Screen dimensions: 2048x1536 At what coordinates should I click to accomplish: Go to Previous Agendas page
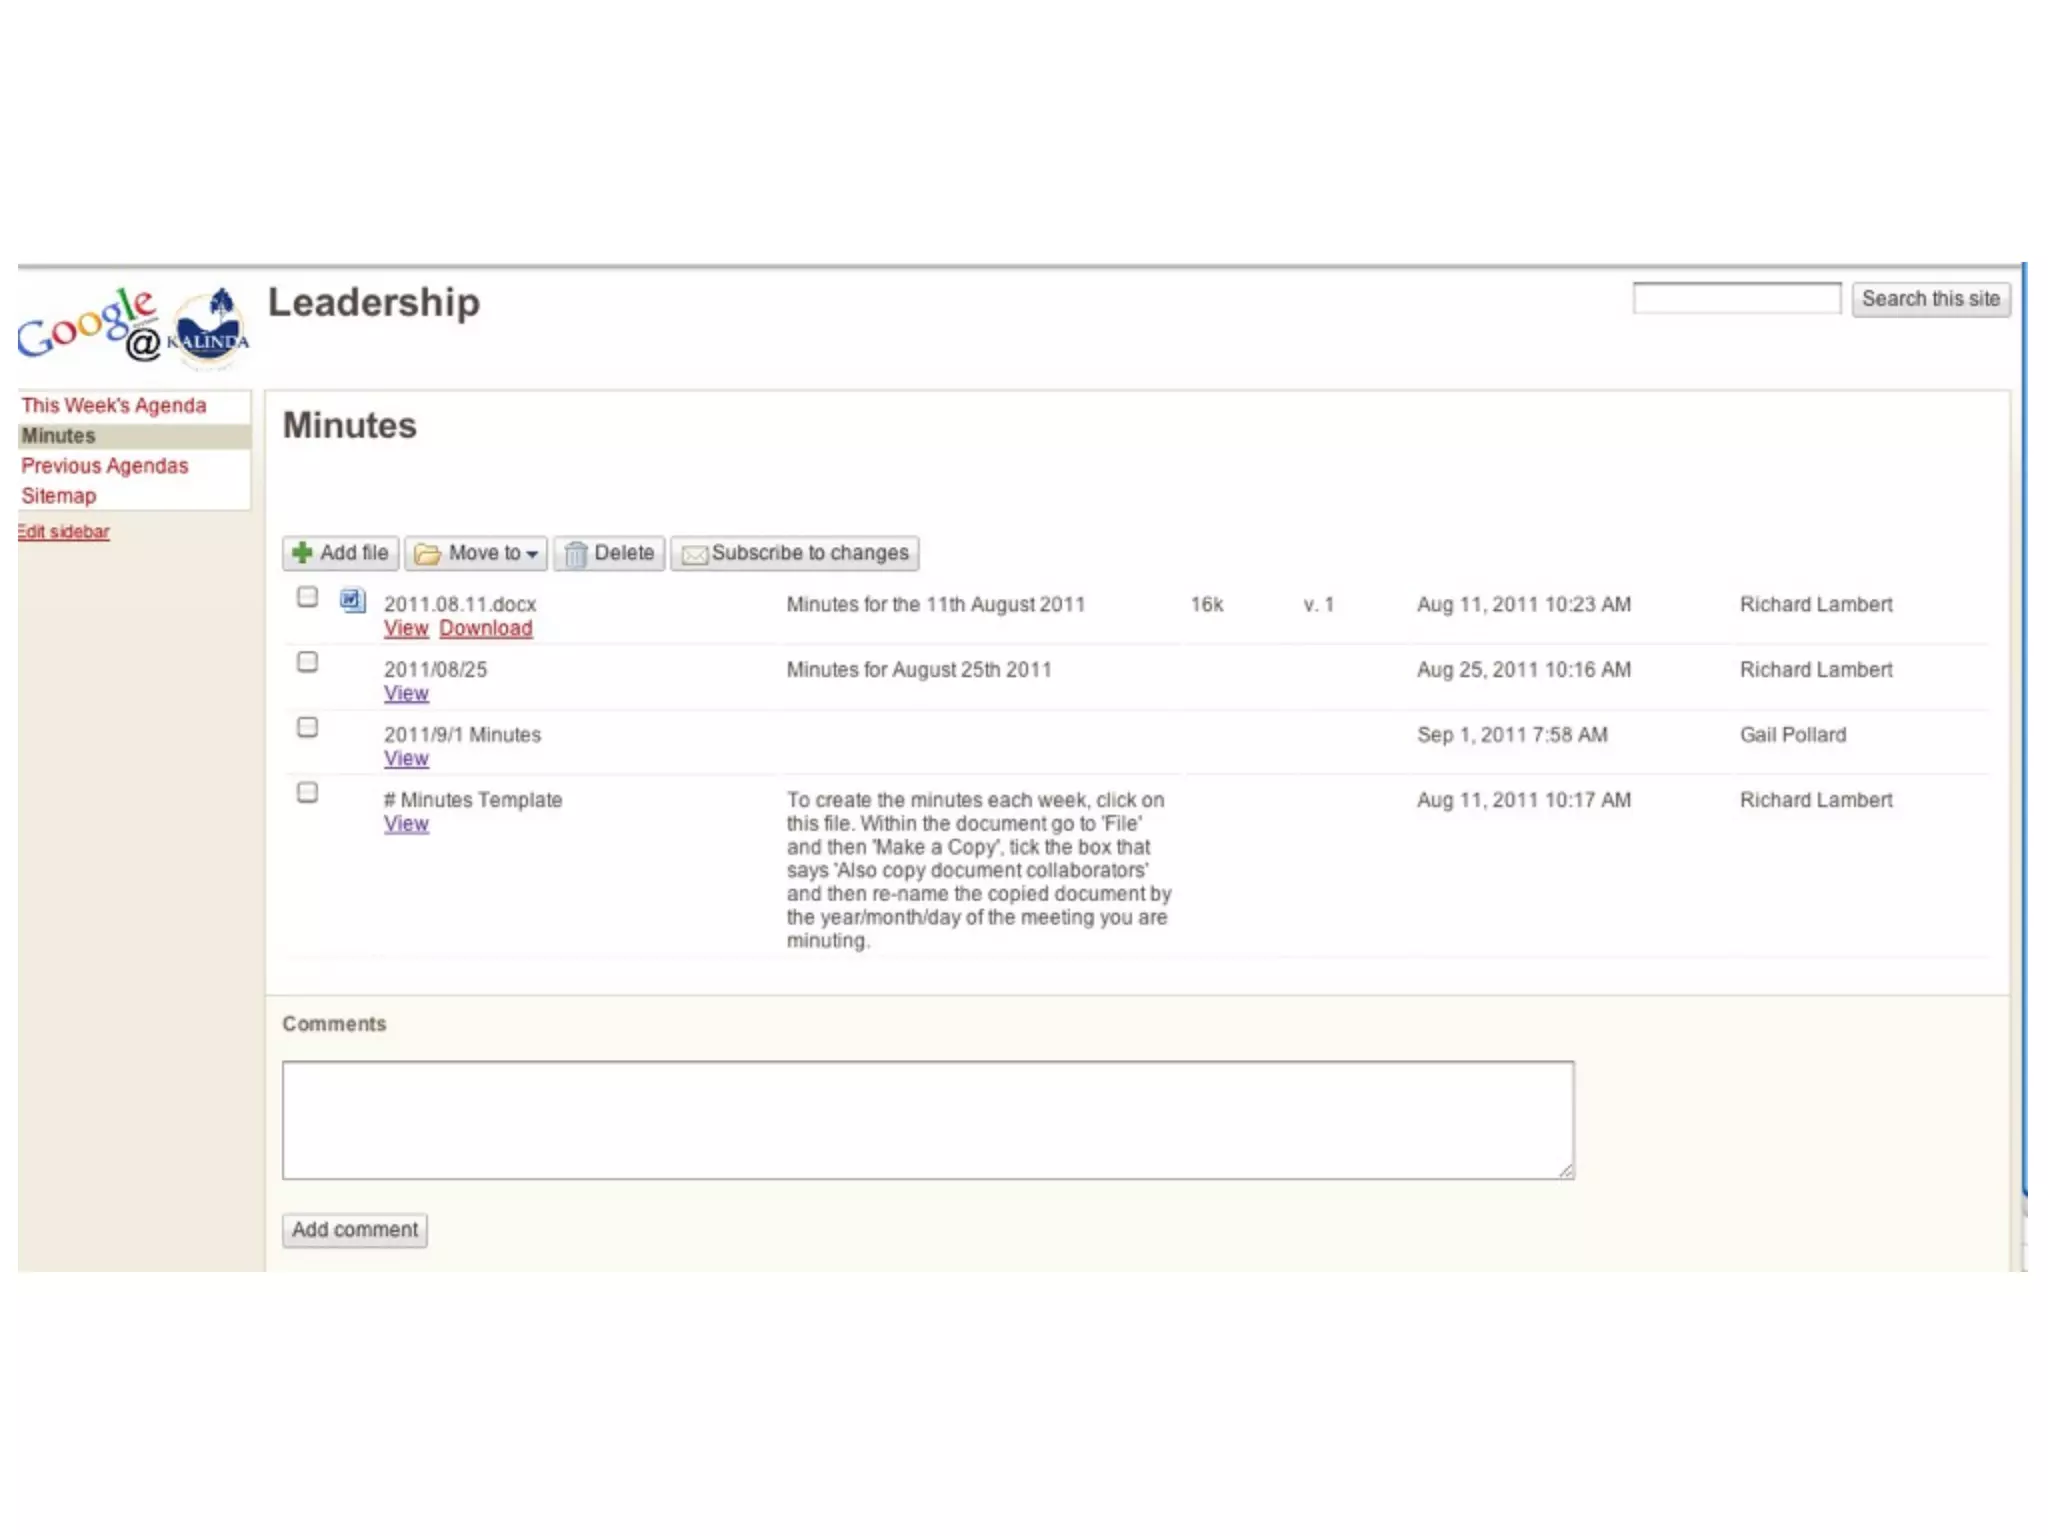[x=105, y=466]
